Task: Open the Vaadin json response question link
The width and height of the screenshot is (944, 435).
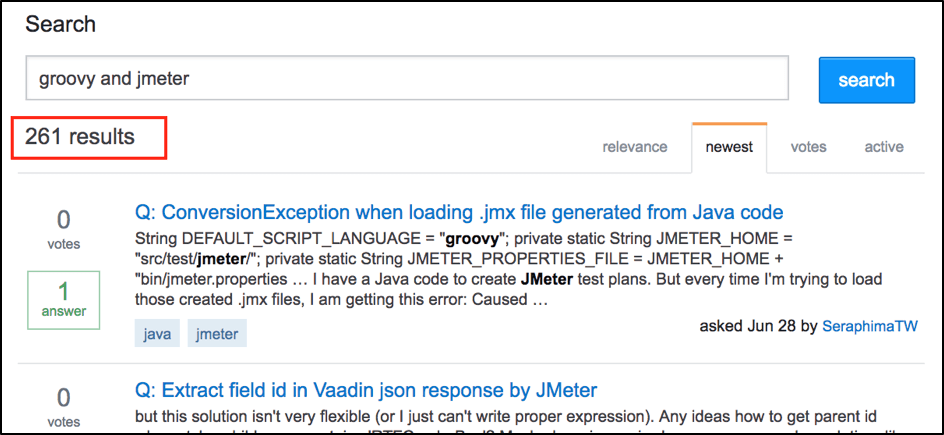Action: coord(366,390)
